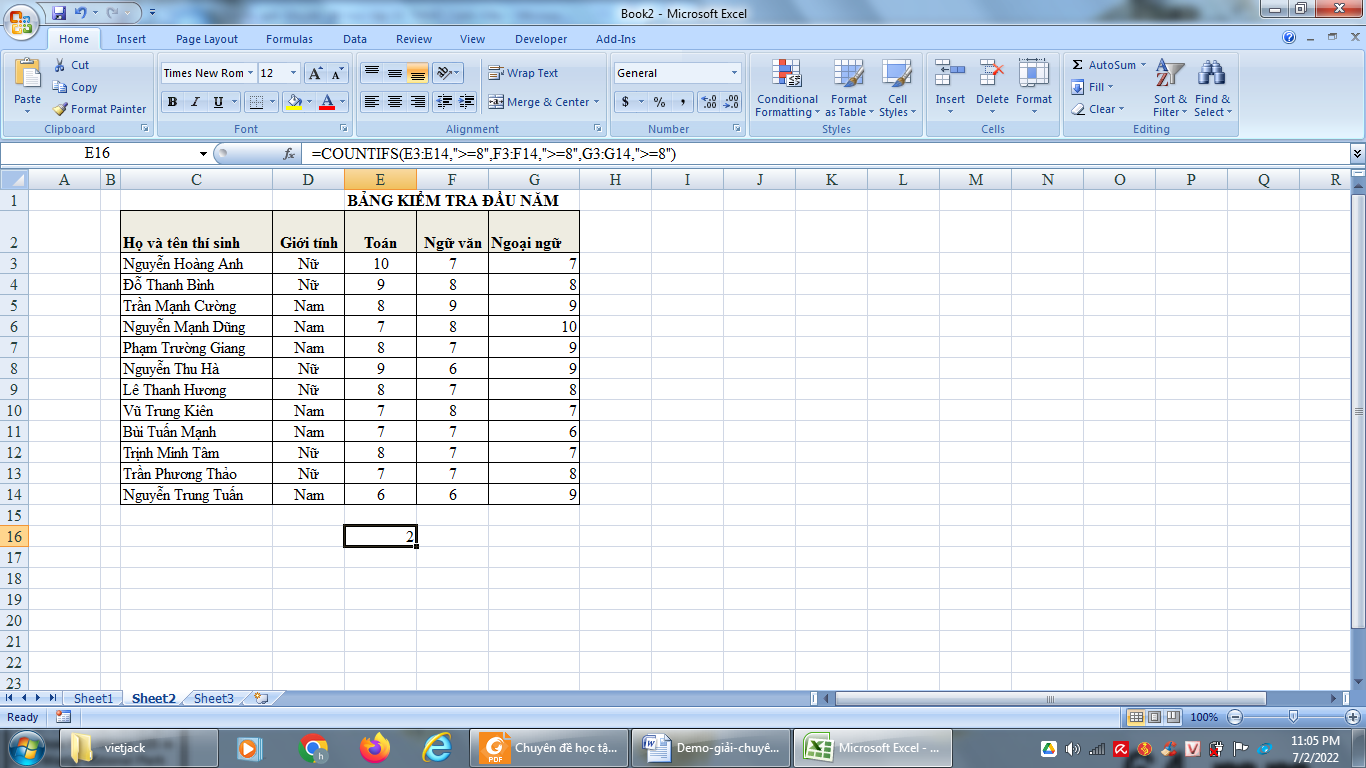Viewport: 1366px width, 768px height.
Task: Toggle Italic formatting
Action: (194, 102)
